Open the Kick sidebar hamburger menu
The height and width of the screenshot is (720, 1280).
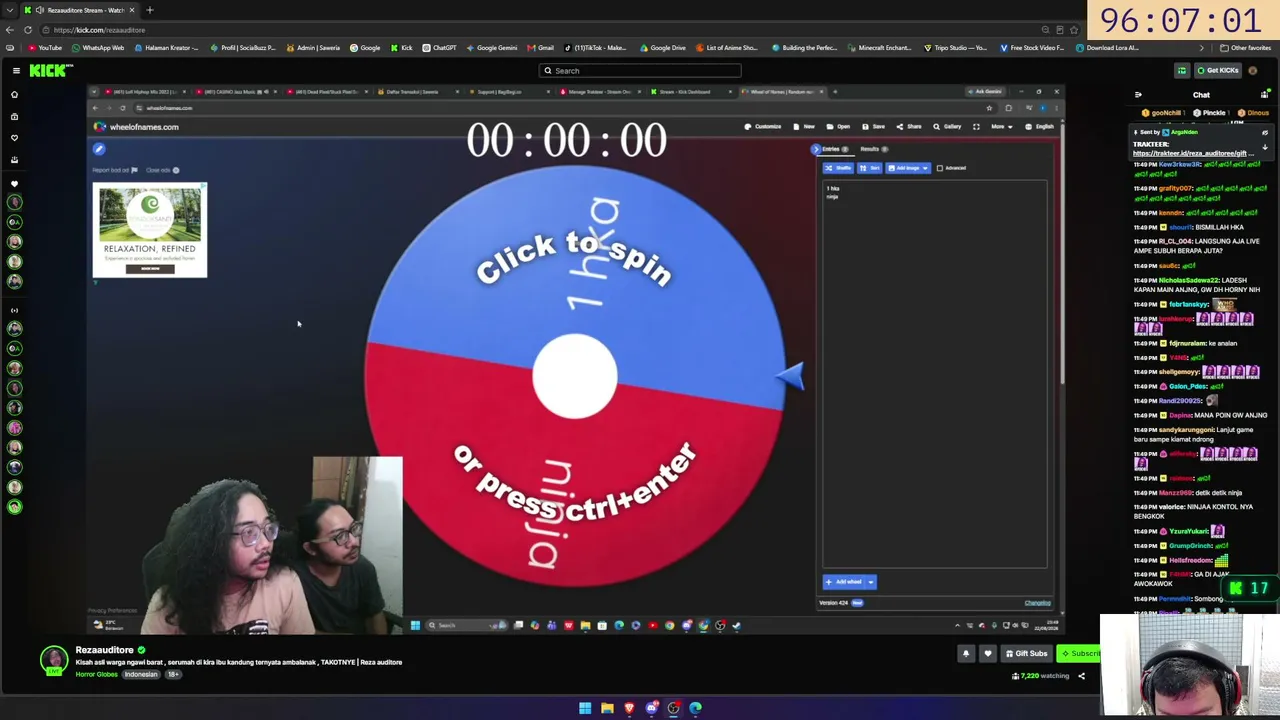tap(16, 70)
